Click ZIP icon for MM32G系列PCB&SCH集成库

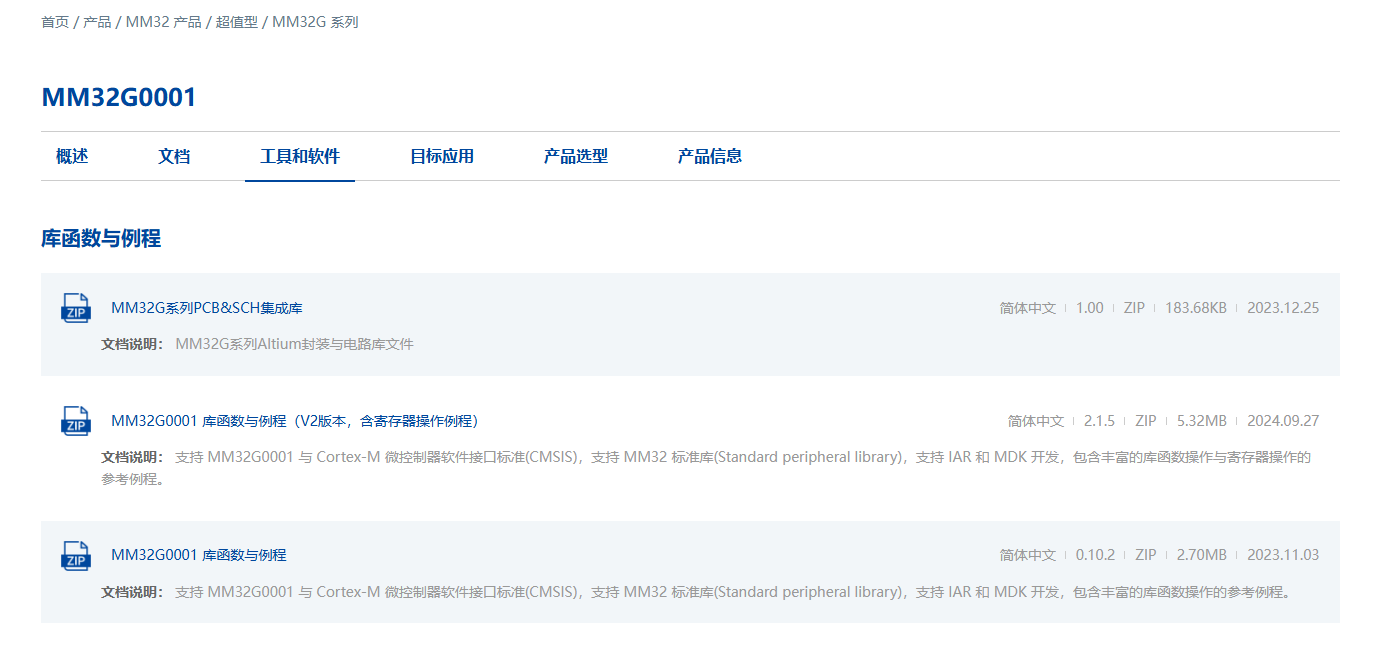click(x=76, y=308)
